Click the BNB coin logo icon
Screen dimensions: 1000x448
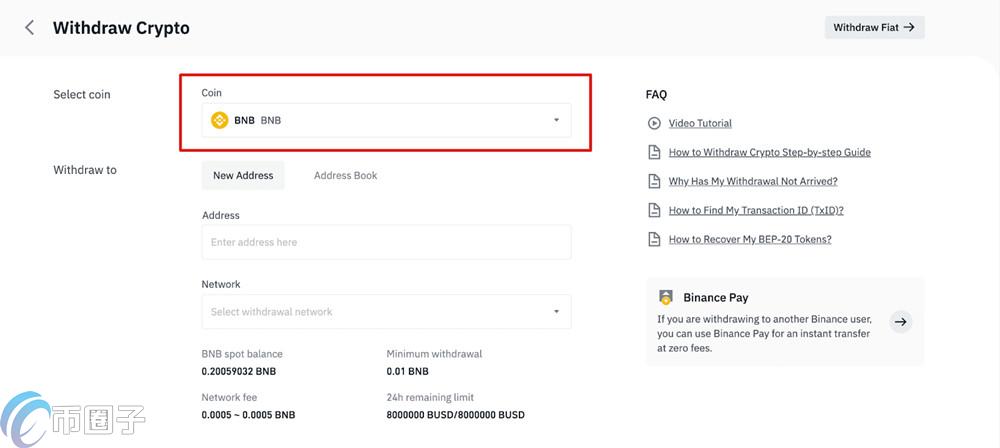pos(219,120)
